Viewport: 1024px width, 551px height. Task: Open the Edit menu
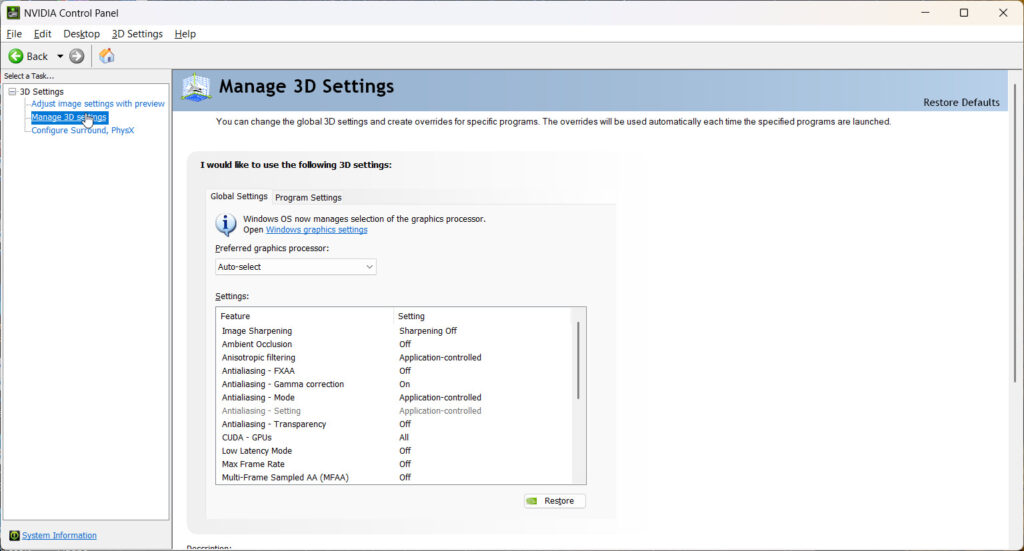coord(42,34)
